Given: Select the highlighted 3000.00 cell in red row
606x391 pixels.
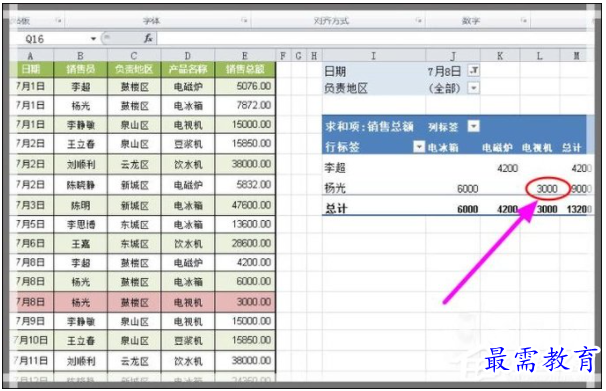Looking at the screenshot, I should click(x=245, y=302).
